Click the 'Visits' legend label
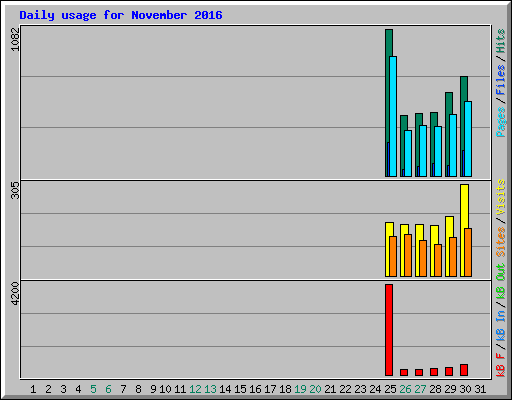Screen dimensions: 512x400 tap(500, 197)
